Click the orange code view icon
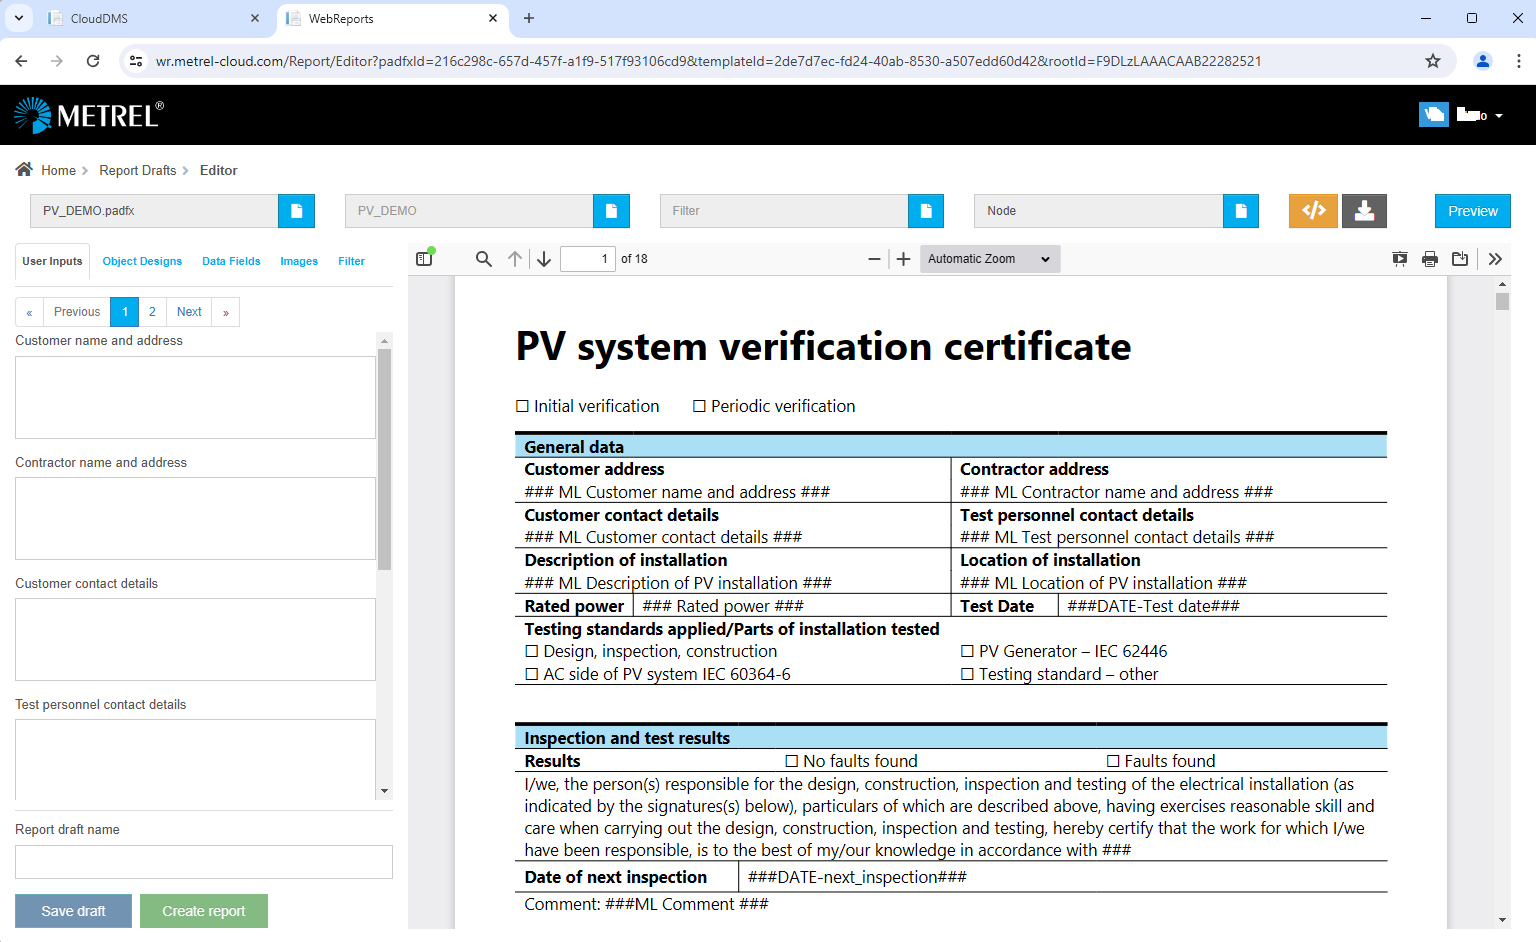Viewport: 1536px width, 942px height. 1313,211
